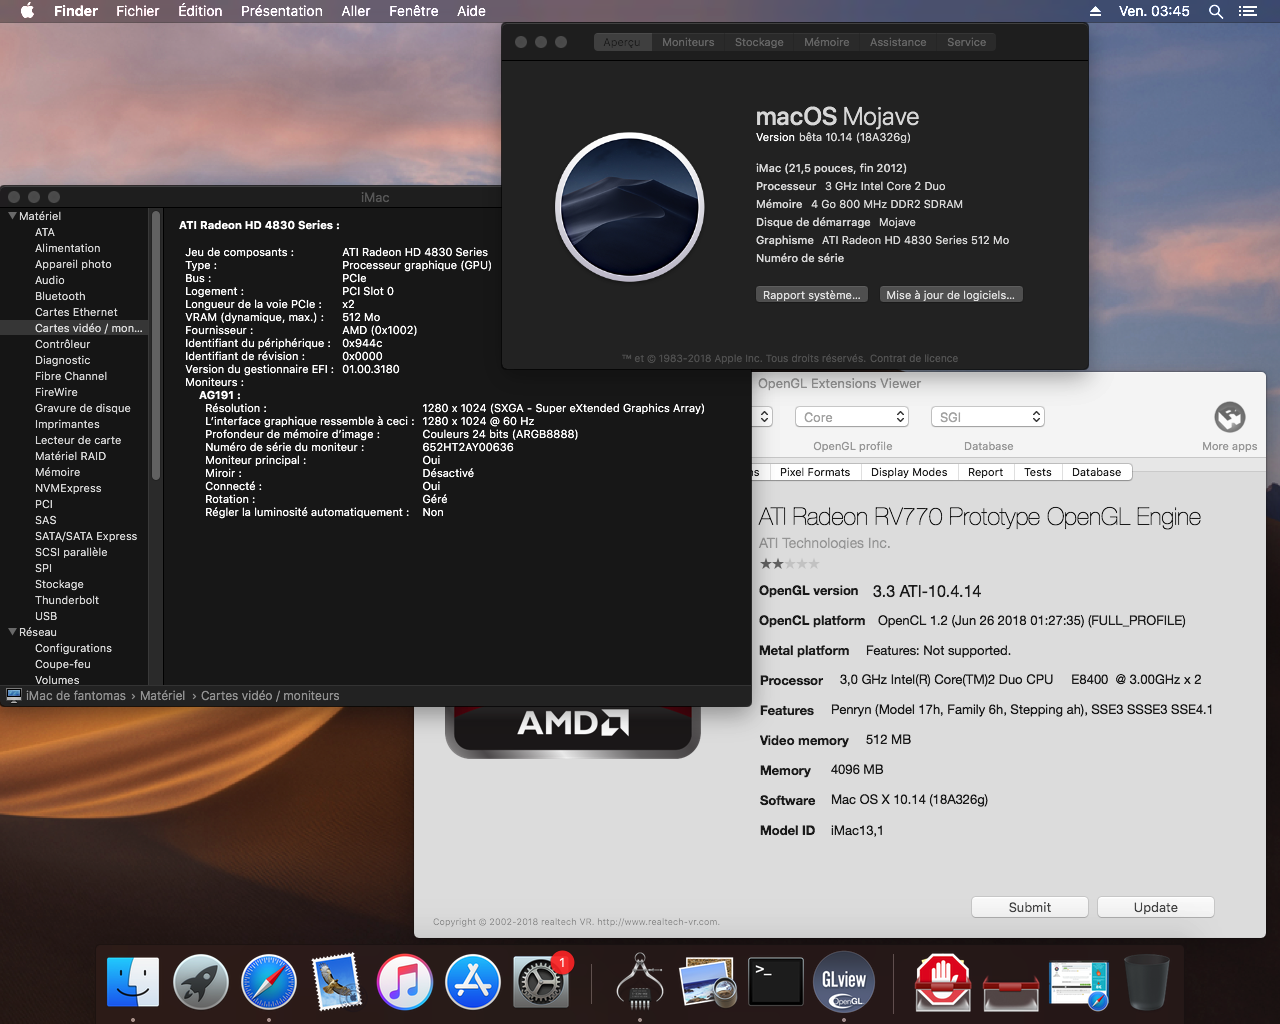Click the More apps globe icon
Screen dimensions: 1280x1024
[1230, 417]
